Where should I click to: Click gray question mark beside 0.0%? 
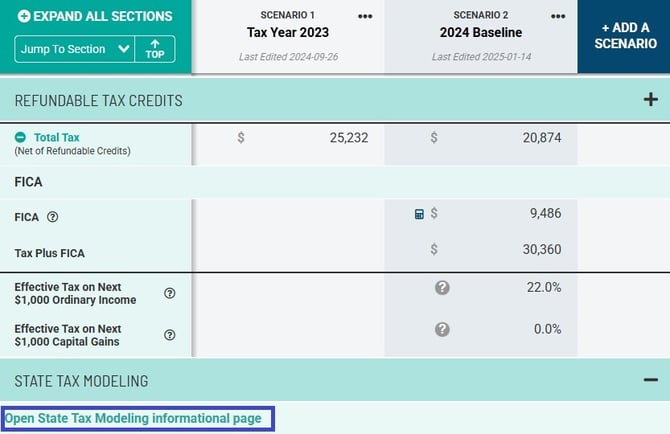coord(442,329)
